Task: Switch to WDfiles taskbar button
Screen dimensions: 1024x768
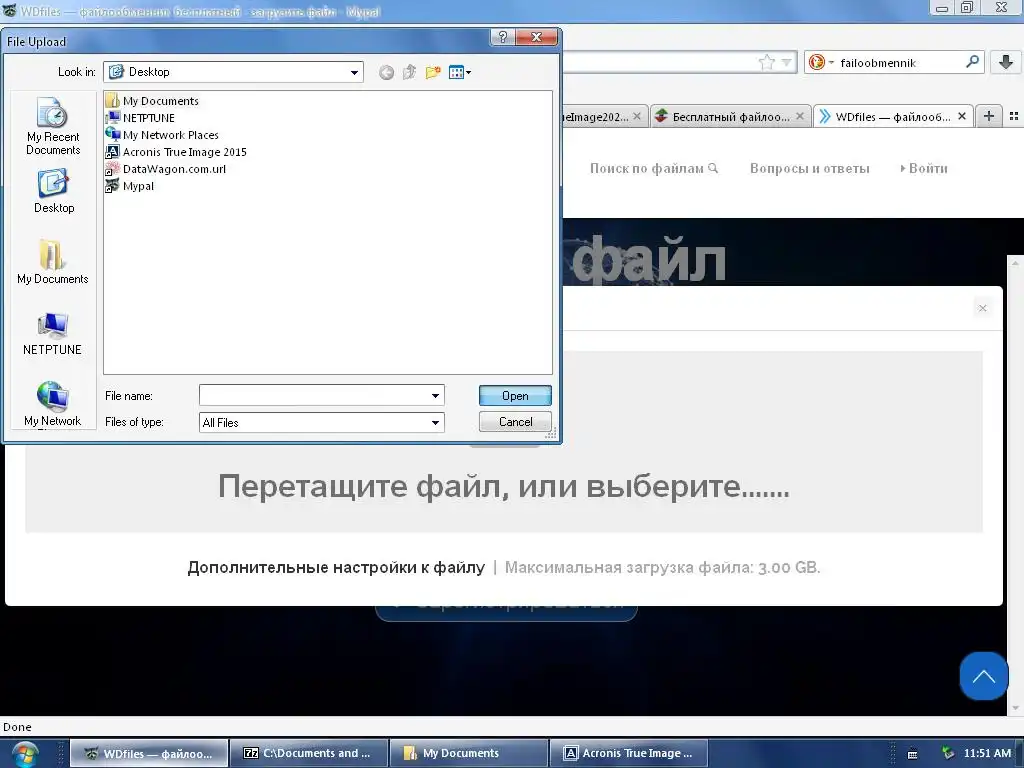Action: [149, 754]
